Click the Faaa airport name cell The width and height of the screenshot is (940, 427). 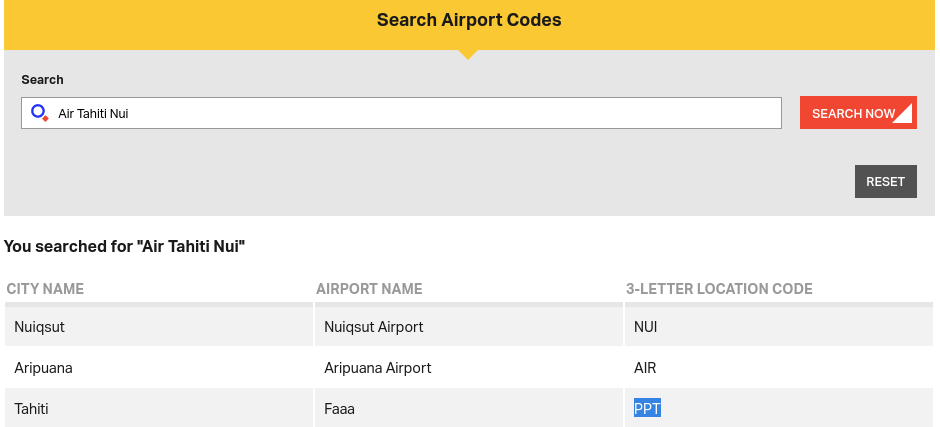340,409
